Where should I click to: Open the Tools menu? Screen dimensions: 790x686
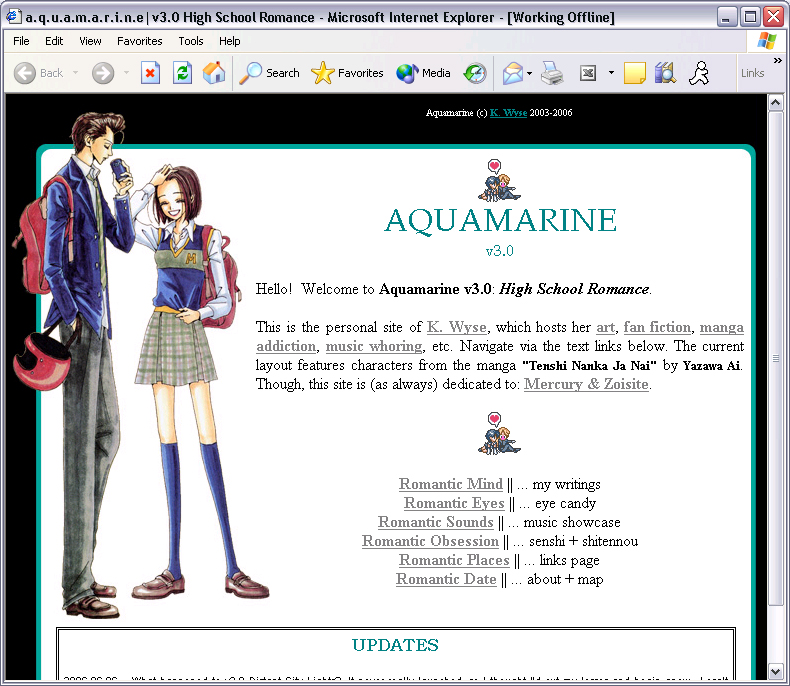tap(191, 41)
